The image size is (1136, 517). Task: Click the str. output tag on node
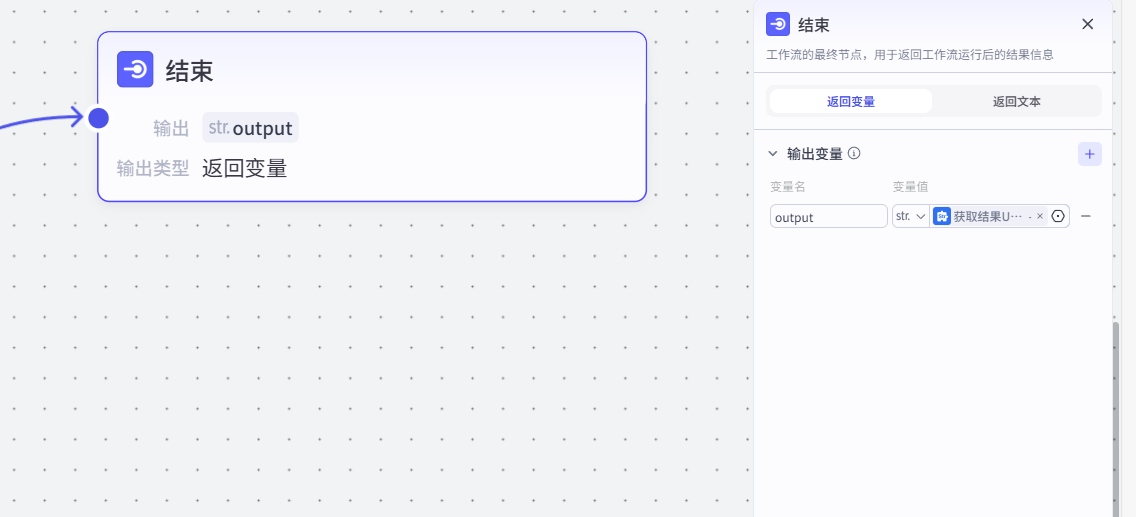coord(251,128)
